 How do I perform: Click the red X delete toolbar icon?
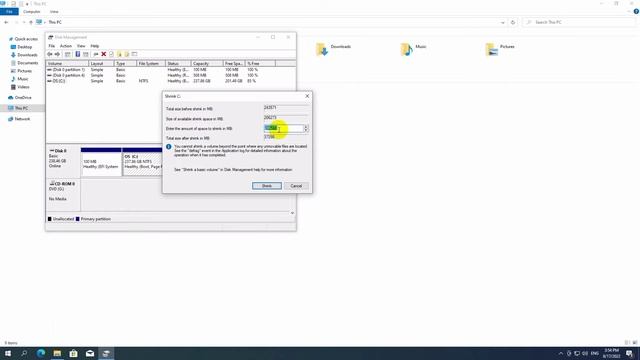(x=104, y=54)
